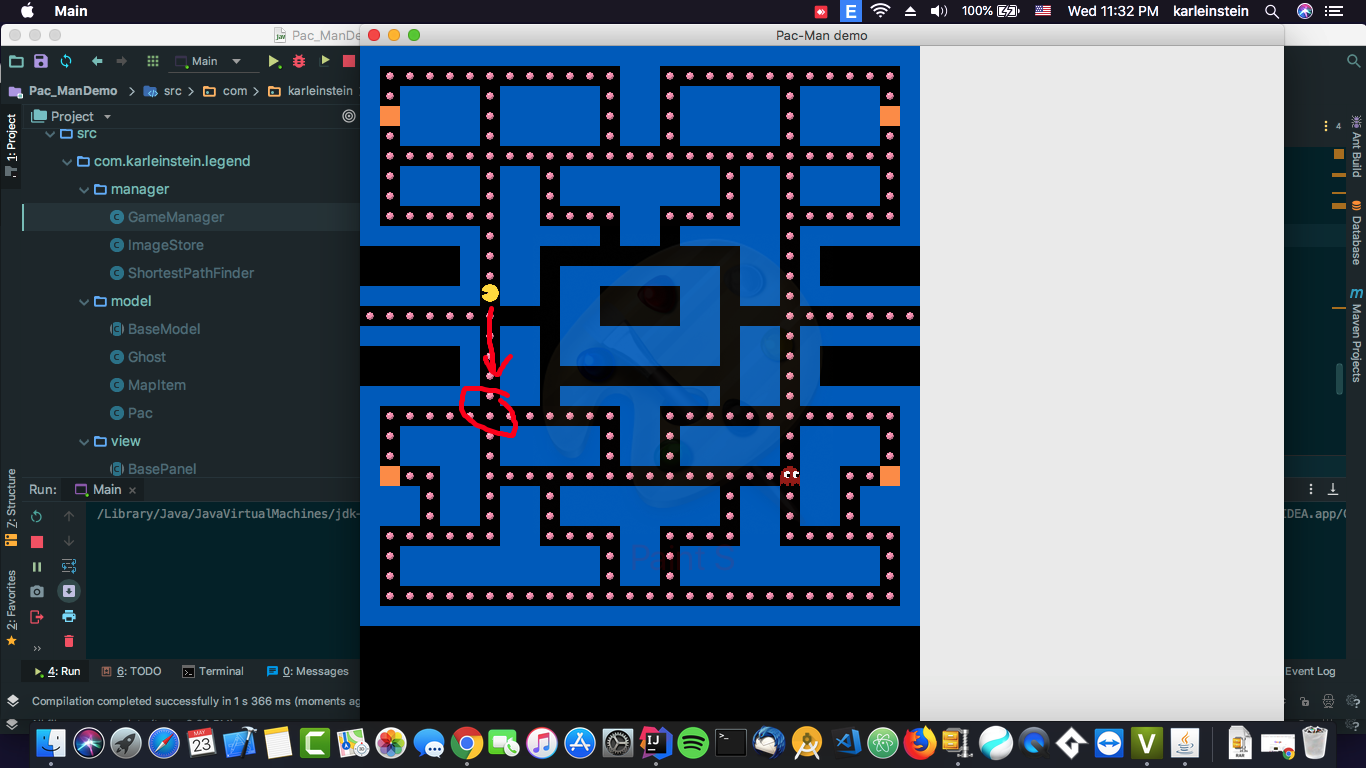Image resolution: width=1366 pixels, height=768 pixels.
Task: Click the Rerun icon in Run panel
Action: coord(37,516)
